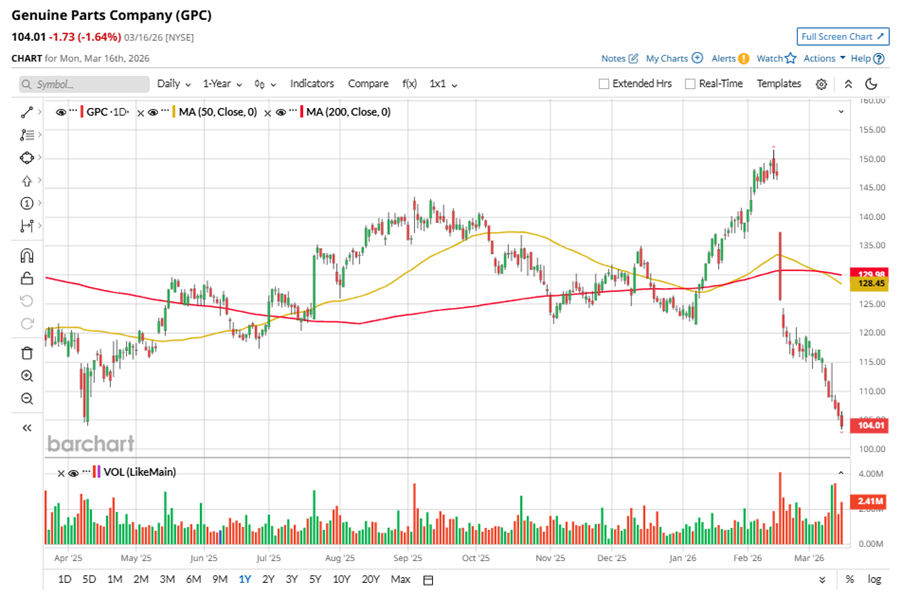Remove the MA (50, Close, 0) indicator
902x599 pixels.
point(140,113)
